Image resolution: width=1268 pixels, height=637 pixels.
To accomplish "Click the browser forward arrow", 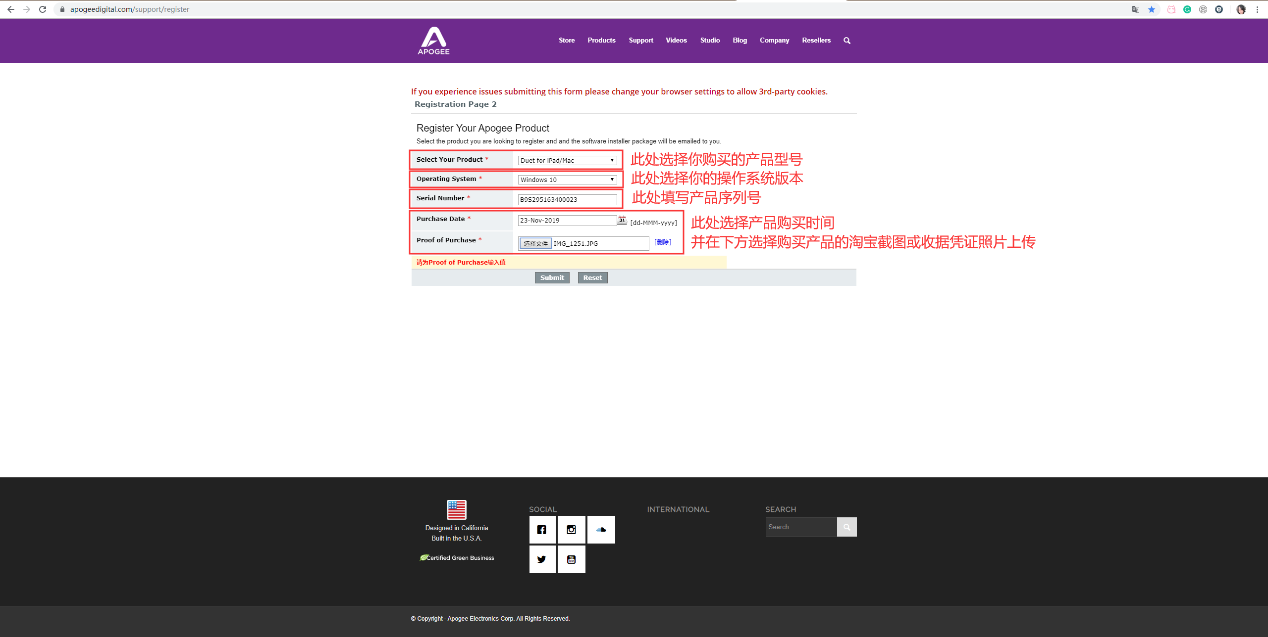I will 26,9.
